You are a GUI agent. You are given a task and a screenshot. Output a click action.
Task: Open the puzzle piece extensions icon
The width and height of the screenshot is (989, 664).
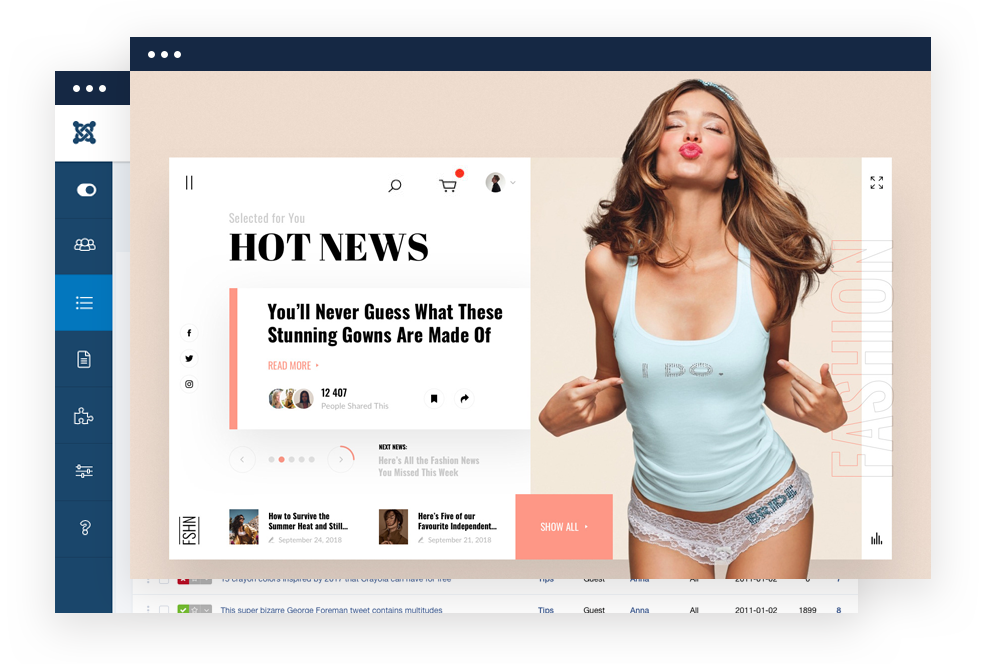pos(83,416)
